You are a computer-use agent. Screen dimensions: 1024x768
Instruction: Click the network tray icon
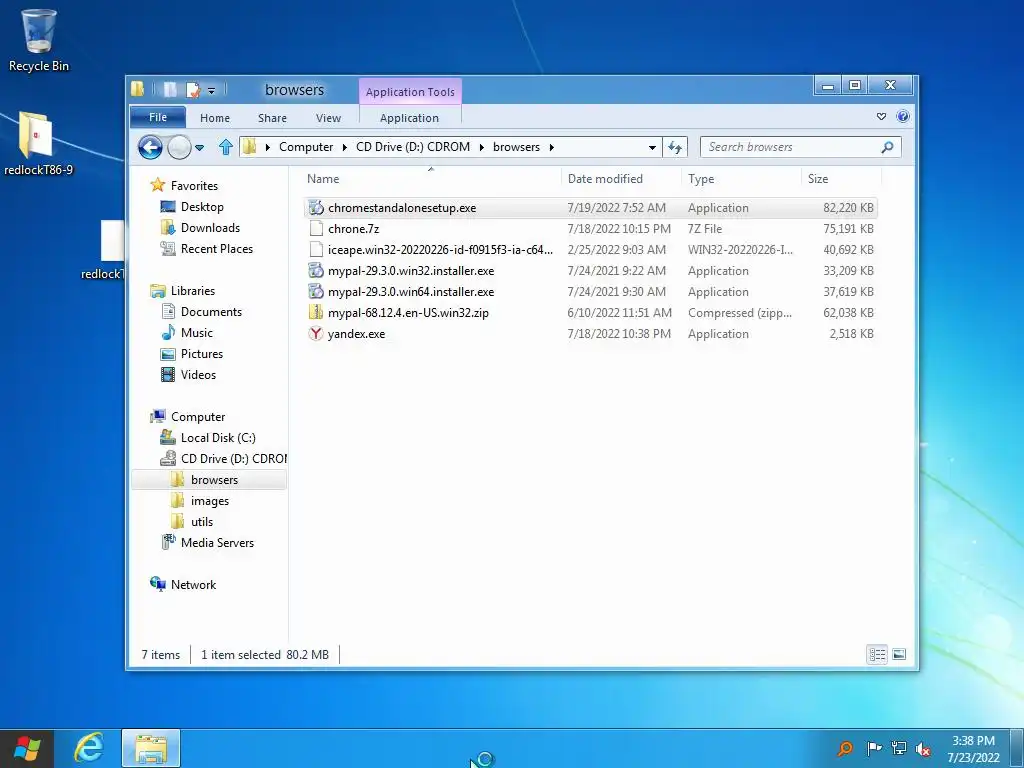[x=899, y=748]
